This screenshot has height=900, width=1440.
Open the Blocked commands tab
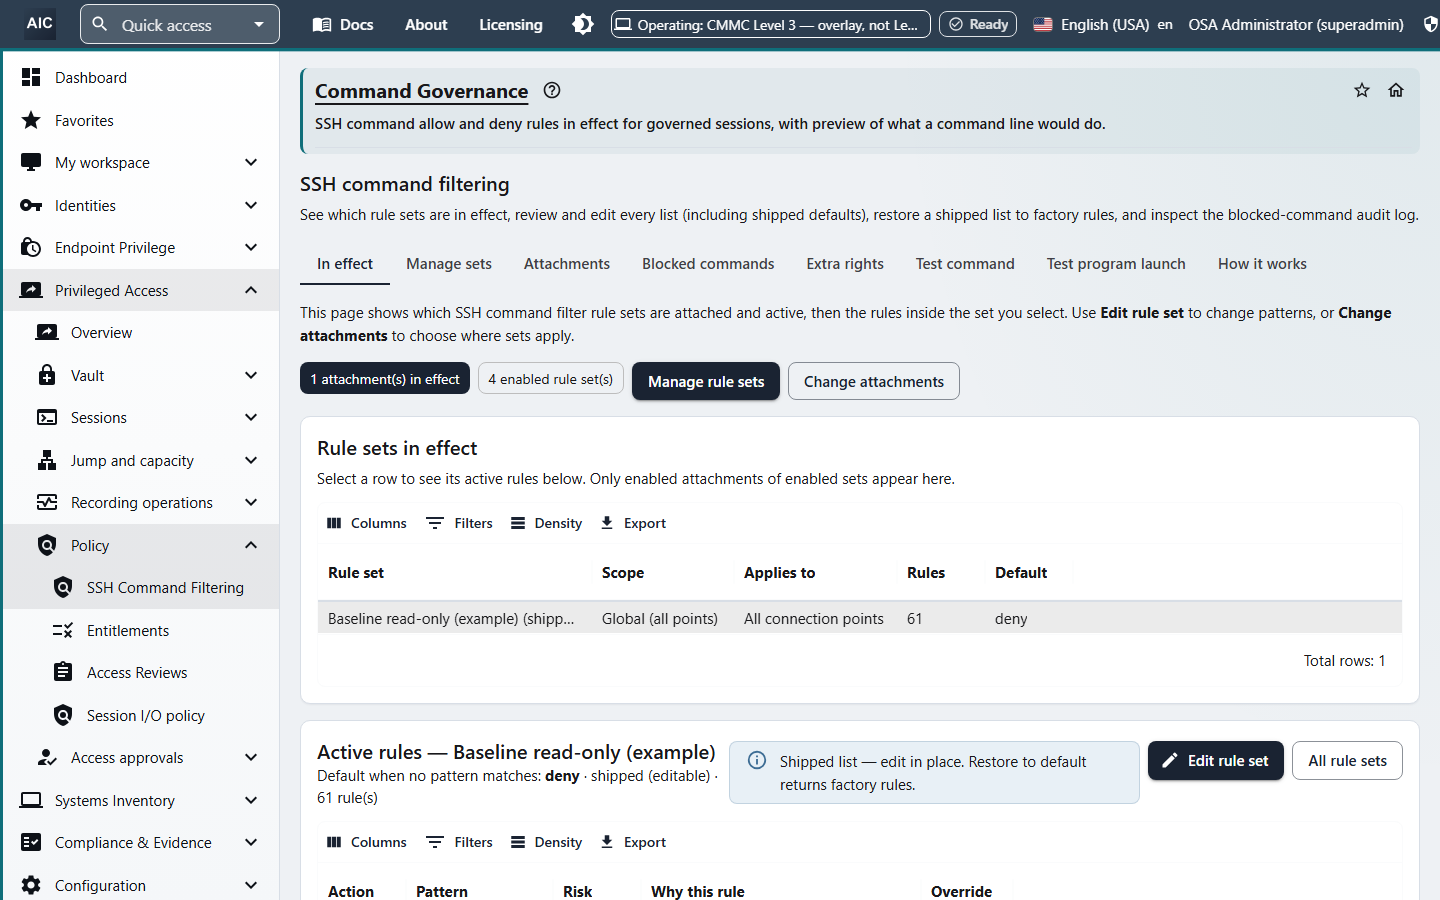(x=708, y=264)
